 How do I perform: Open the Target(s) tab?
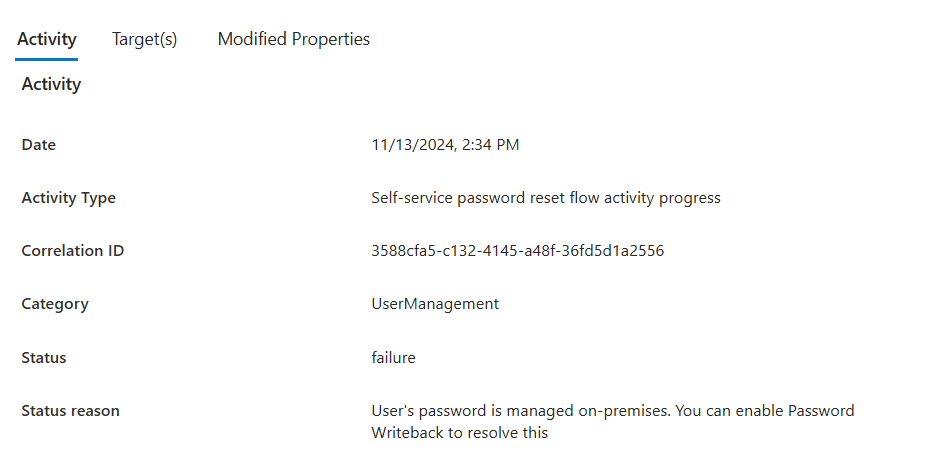click(x=144, y=39)
